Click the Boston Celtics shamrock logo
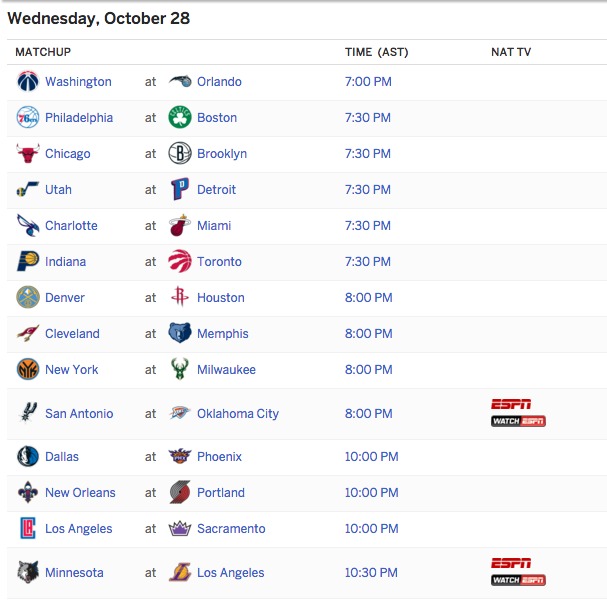The height and width of the screenshot is (606, 607). (180, 117)
